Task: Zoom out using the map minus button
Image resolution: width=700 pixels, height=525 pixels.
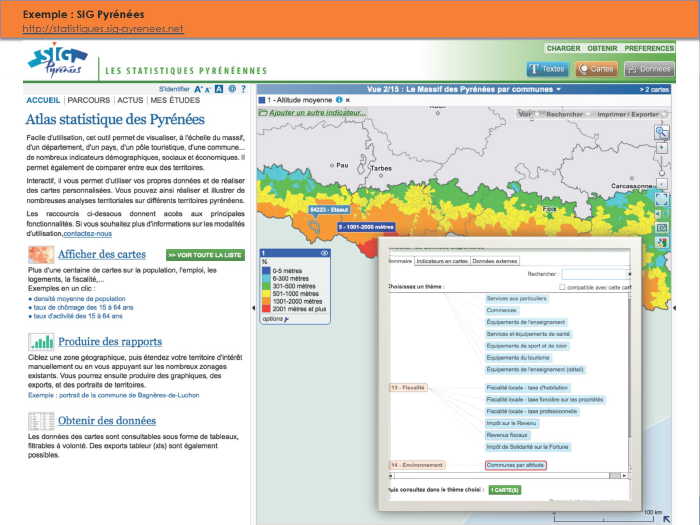Action: [x=662, y=184]
